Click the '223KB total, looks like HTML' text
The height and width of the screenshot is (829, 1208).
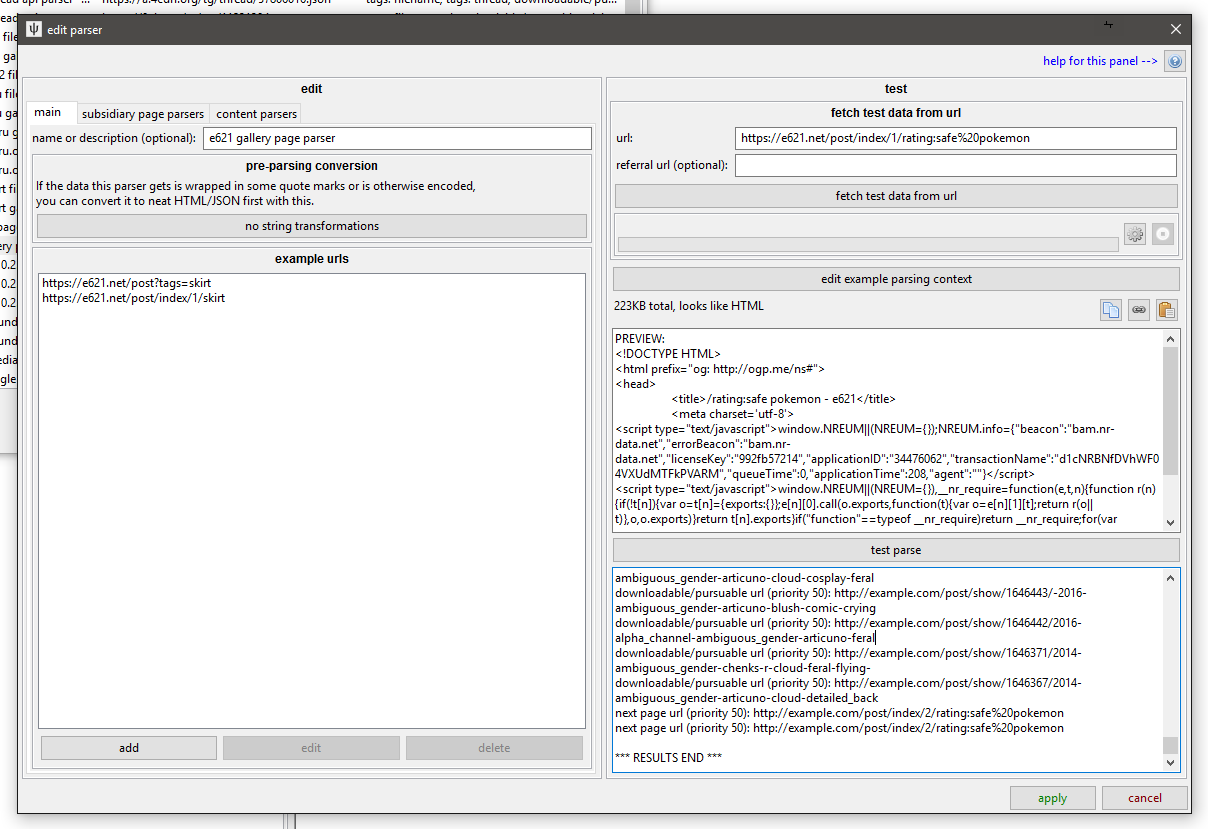point(689,306)
